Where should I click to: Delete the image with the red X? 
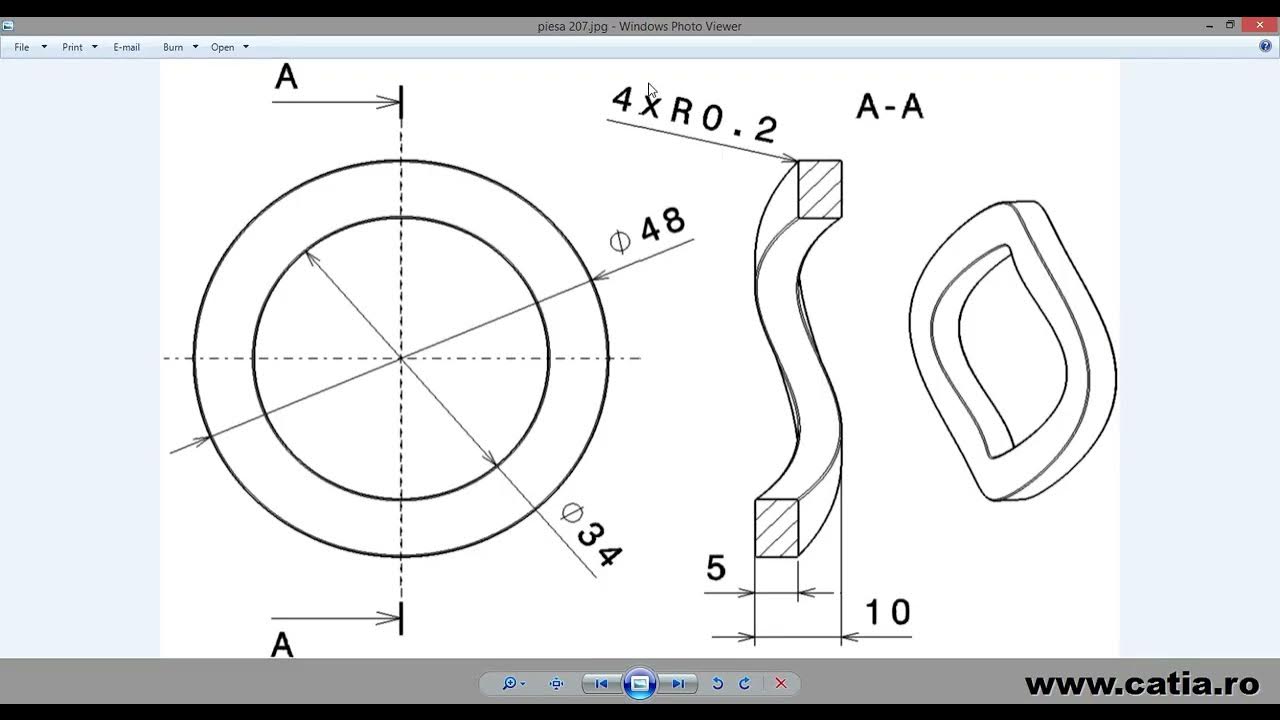(781, 684)
